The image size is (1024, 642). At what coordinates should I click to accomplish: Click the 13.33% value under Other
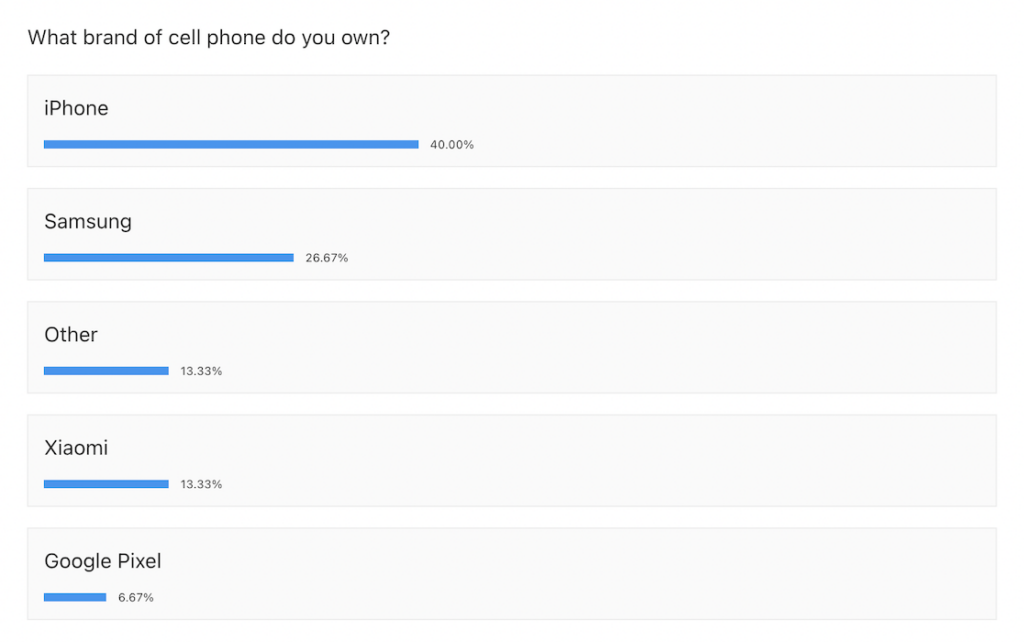point(201,371)
